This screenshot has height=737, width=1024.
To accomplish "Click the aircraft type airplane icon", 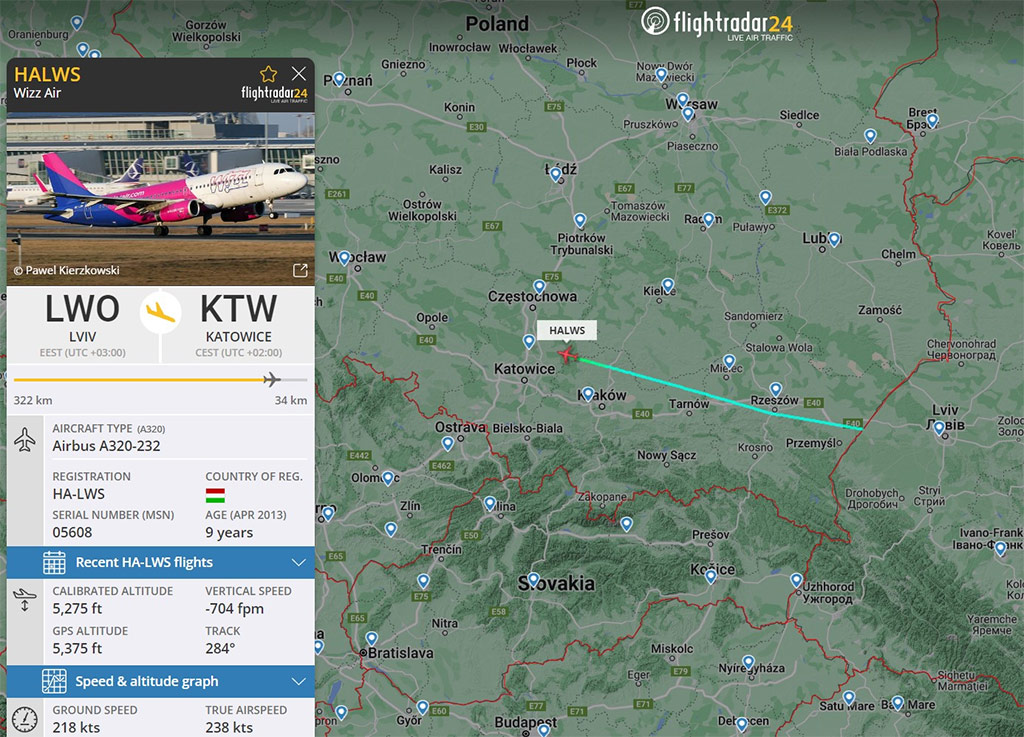I will point(25,439).
